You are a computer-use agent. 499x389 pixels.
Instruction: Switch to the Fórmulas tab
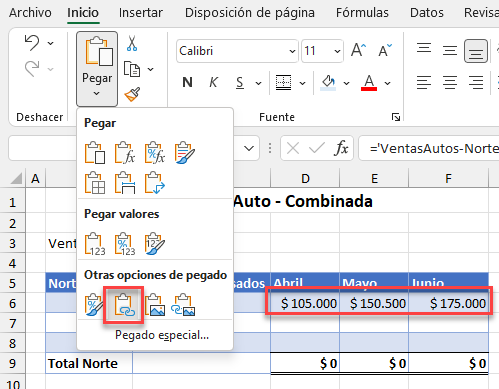(x=362, y=13)
